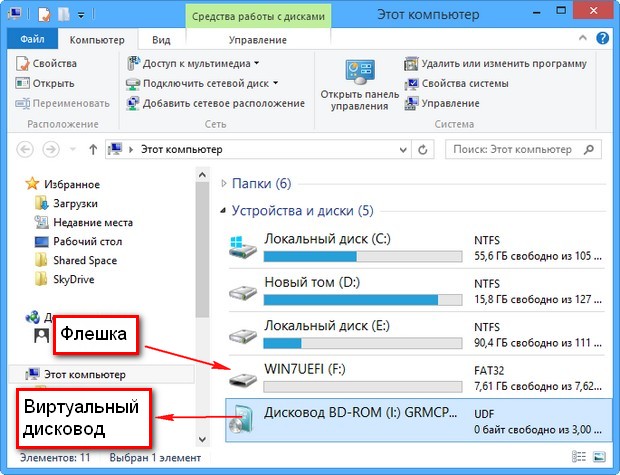The width and height of the screenshot is (620, 475).
Task: Click the usage bar of drive C:
Action: [x=363, y=256]
